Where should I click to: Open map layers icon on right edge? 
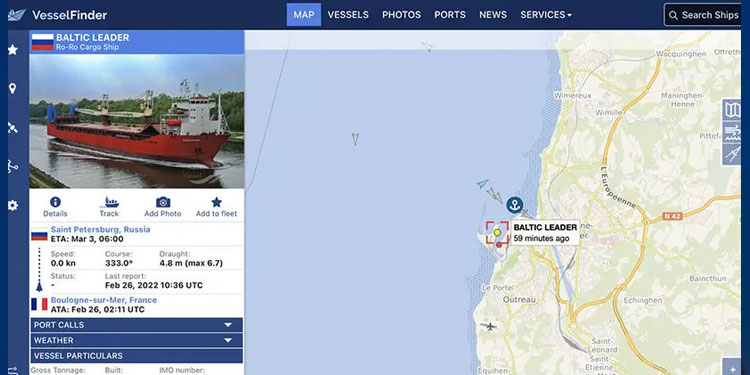[732, 110]
